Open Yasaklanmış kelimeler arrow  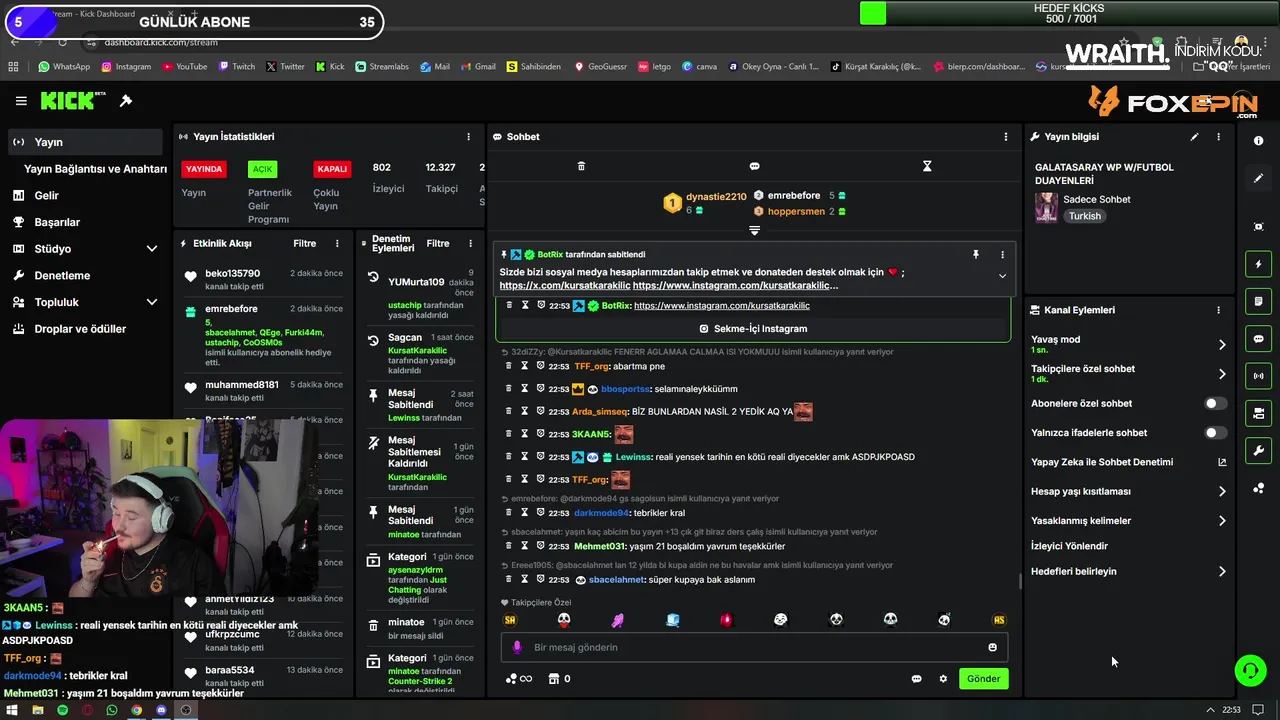pyautogui.click(x=1222, y=521)
